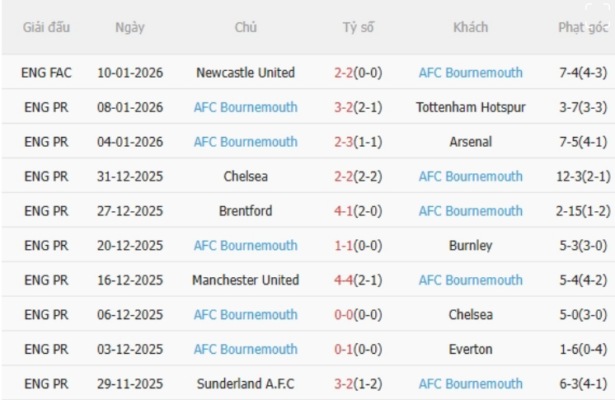Click the Everton team name
Image resolution: width=615 pixels, height=400 pixels.
pos(470,349)
